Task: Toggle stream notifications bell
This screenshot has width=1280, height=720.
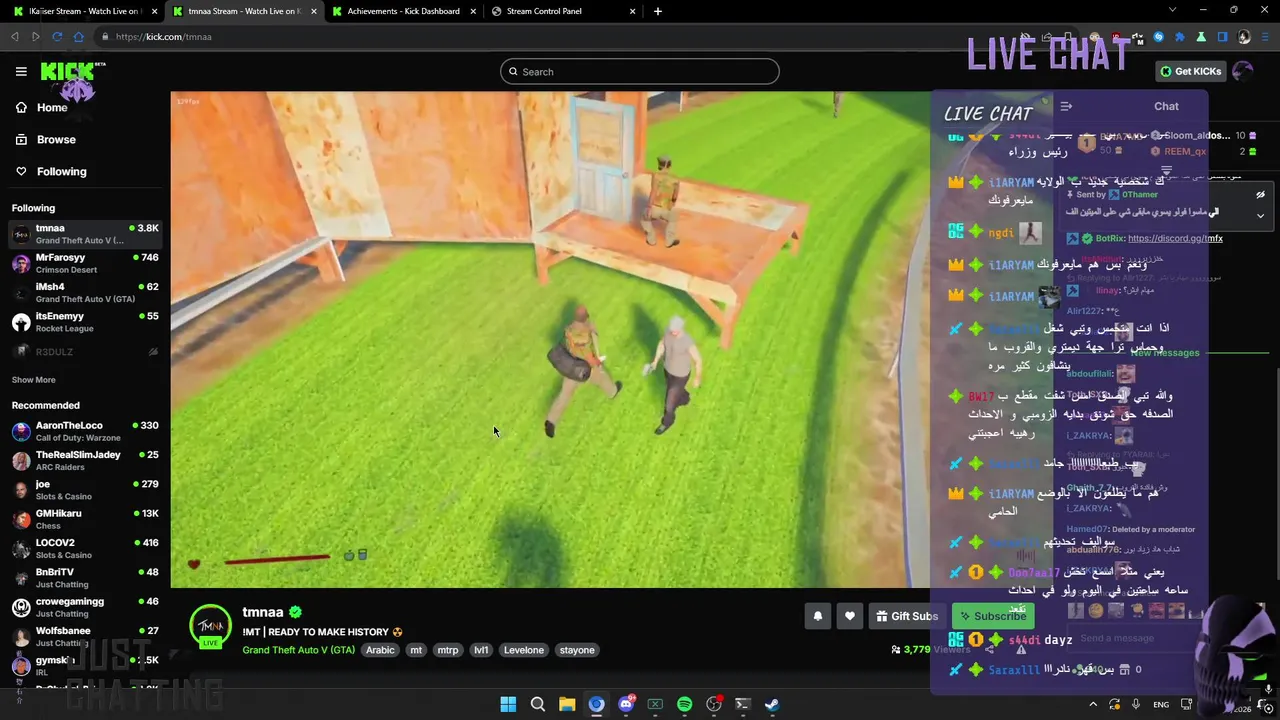Action: tap(817, 616)
